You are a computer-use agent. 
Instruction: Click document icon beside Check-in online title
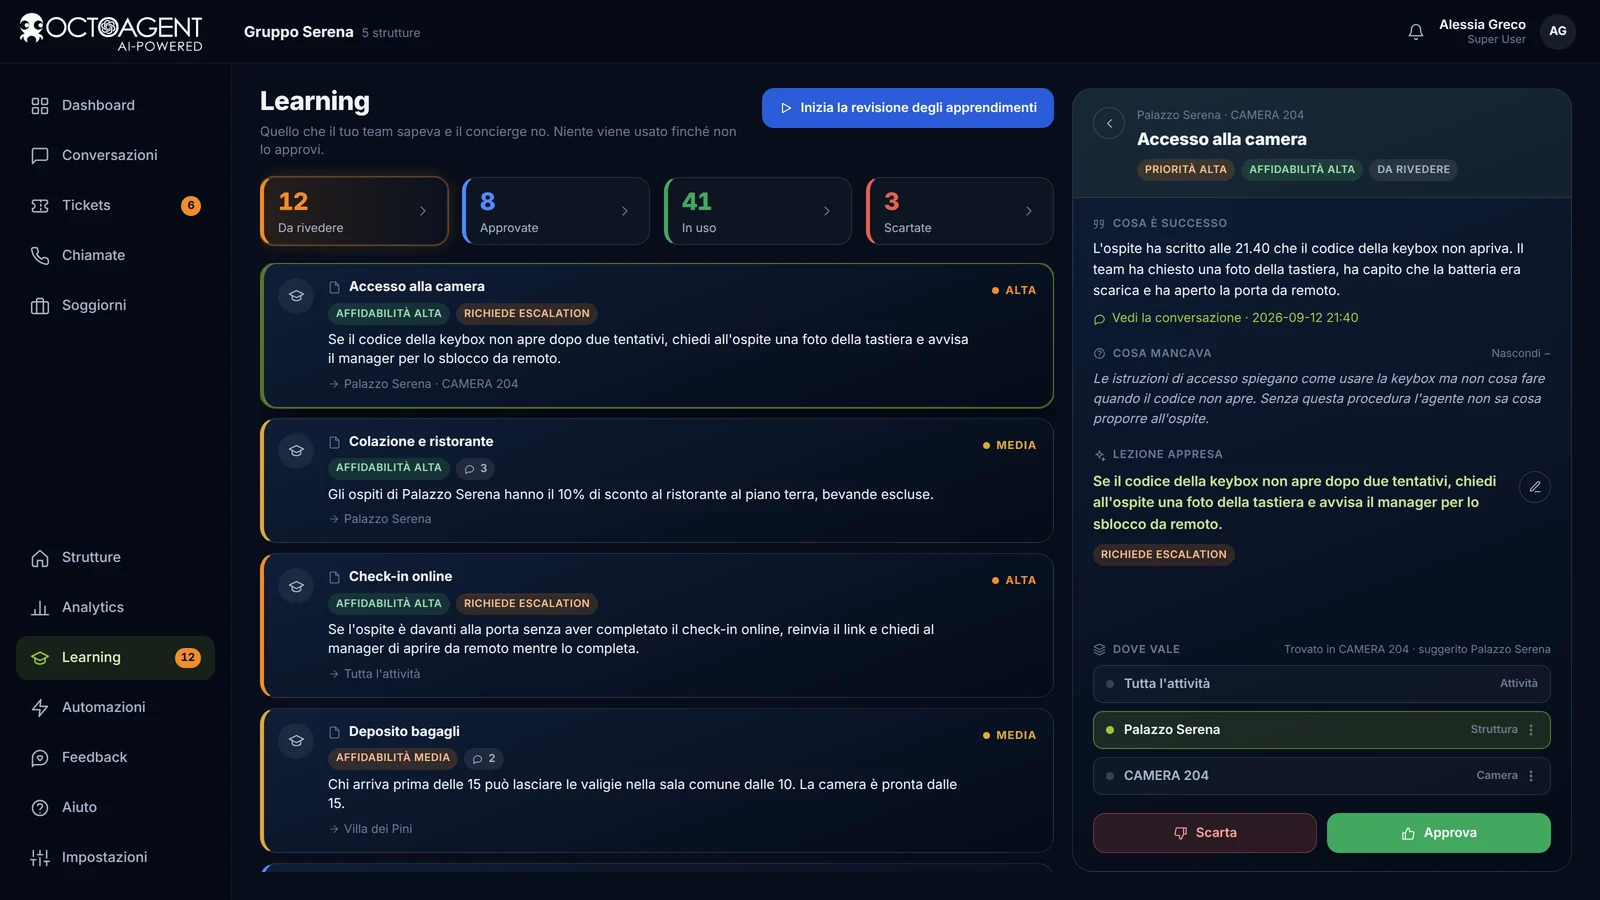pos(335,577)
